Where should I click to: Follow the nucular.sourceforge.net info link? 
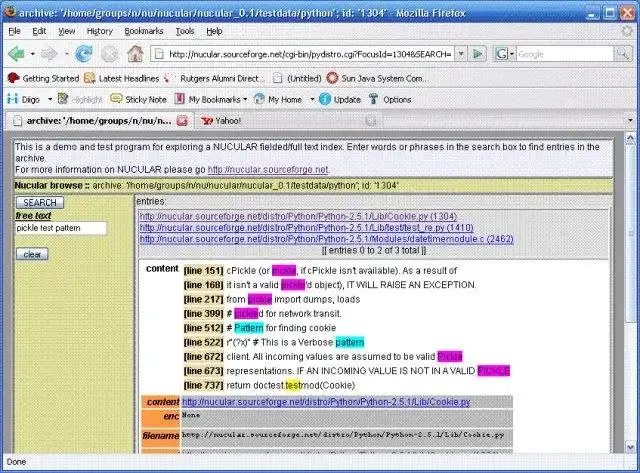tap(268, 169)
